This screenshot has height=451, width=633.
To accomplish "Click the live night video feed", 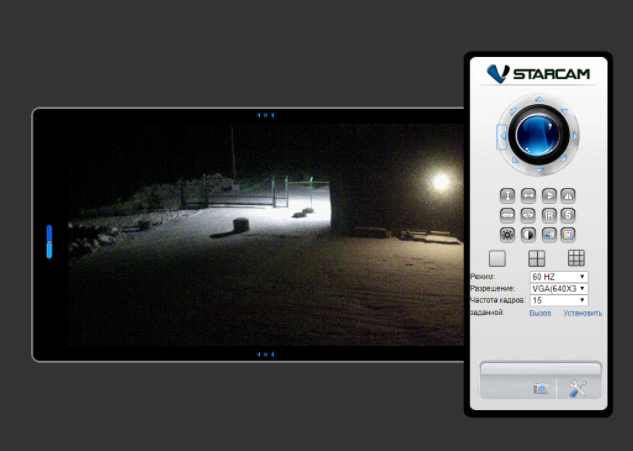I will pos(266,235).
